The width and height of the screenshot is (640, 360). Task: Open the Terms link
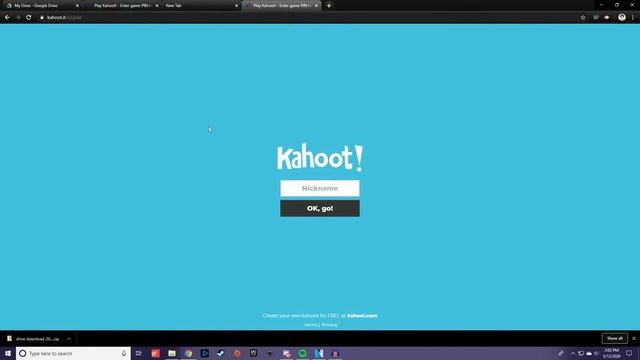[310, 325]
